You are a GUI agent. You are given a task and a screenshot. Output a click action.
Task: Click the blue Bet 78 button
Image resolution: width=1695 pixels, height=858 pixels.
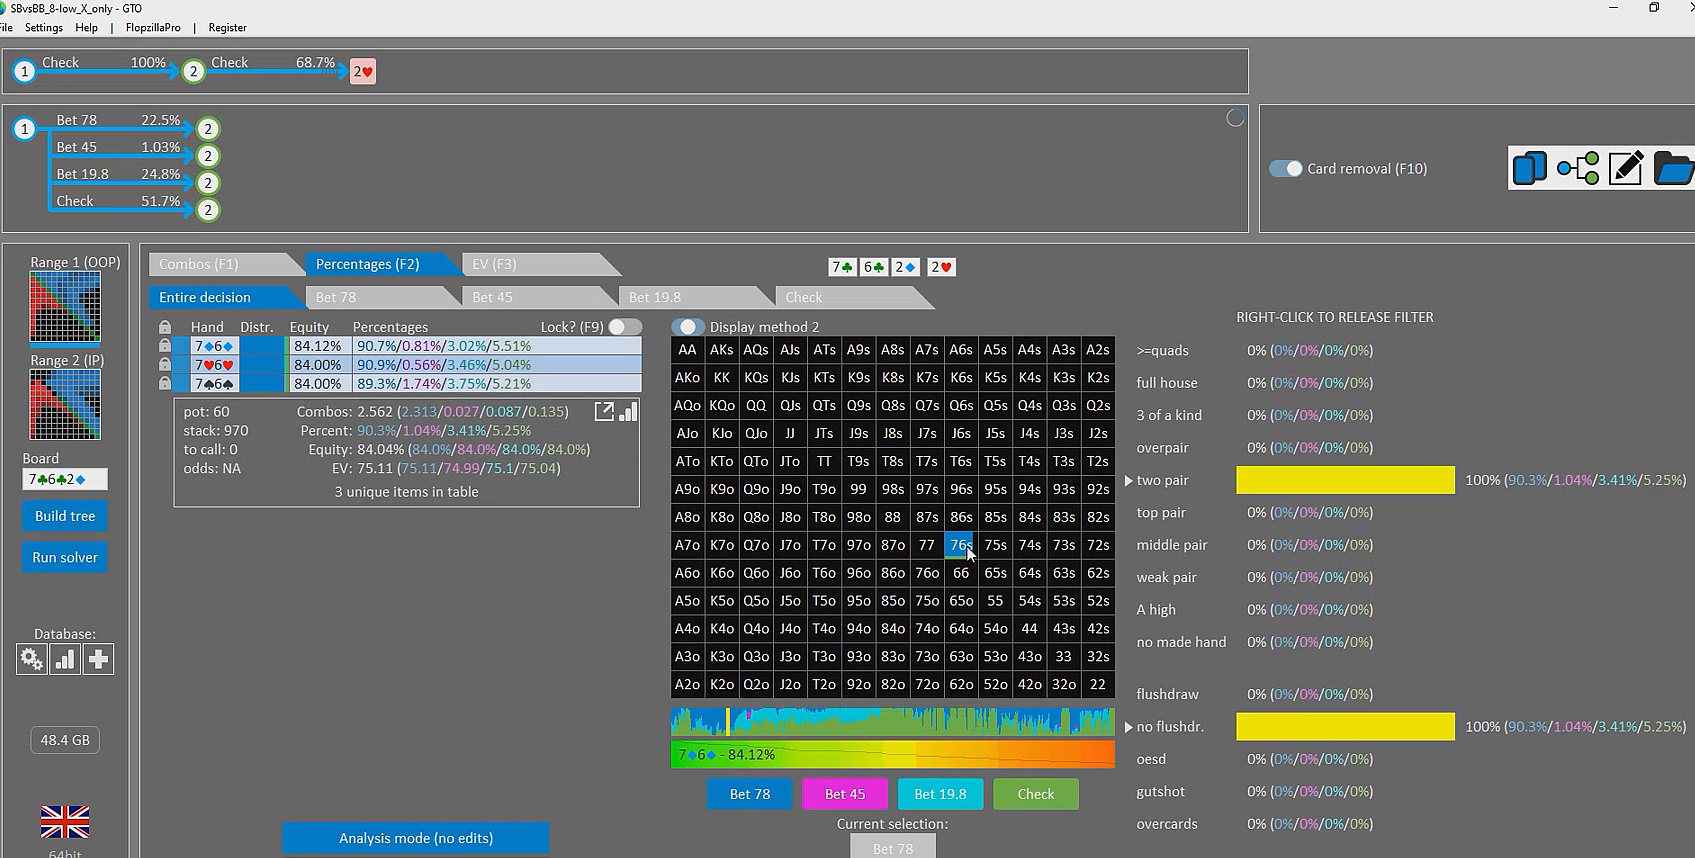pos(750,794)
